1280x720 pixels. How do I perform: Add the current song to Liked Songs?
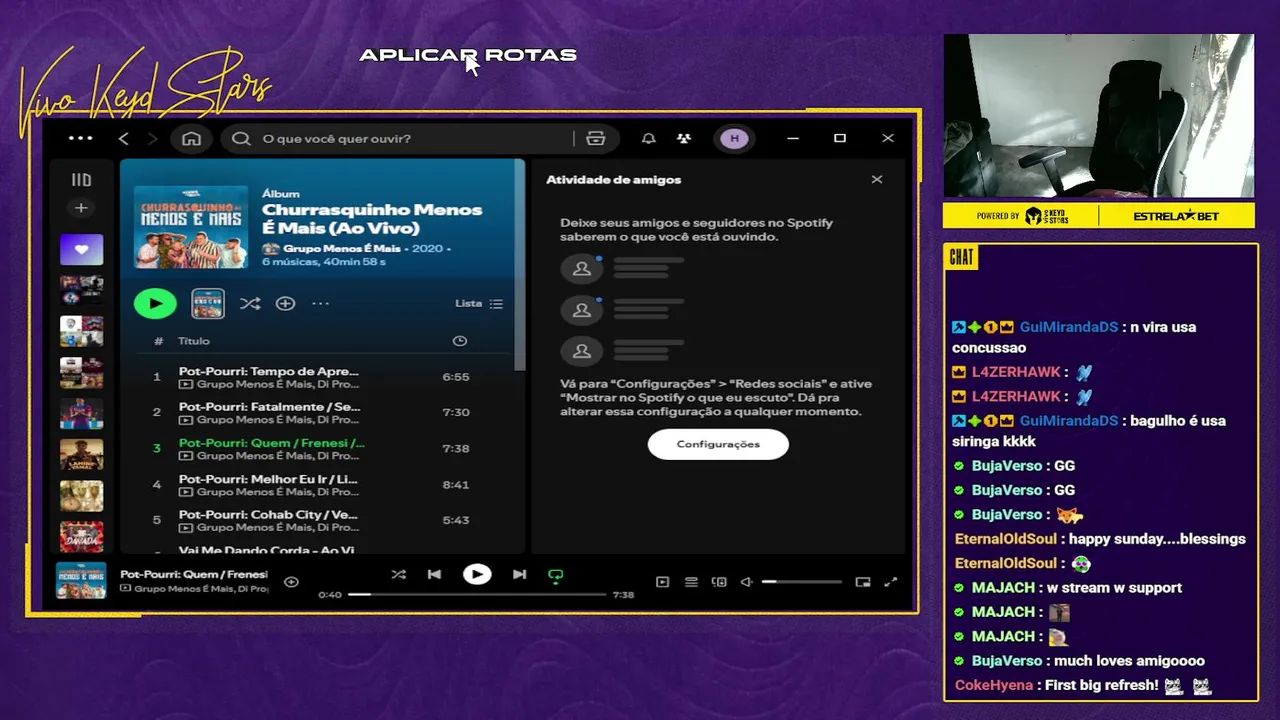click(291, 581)
